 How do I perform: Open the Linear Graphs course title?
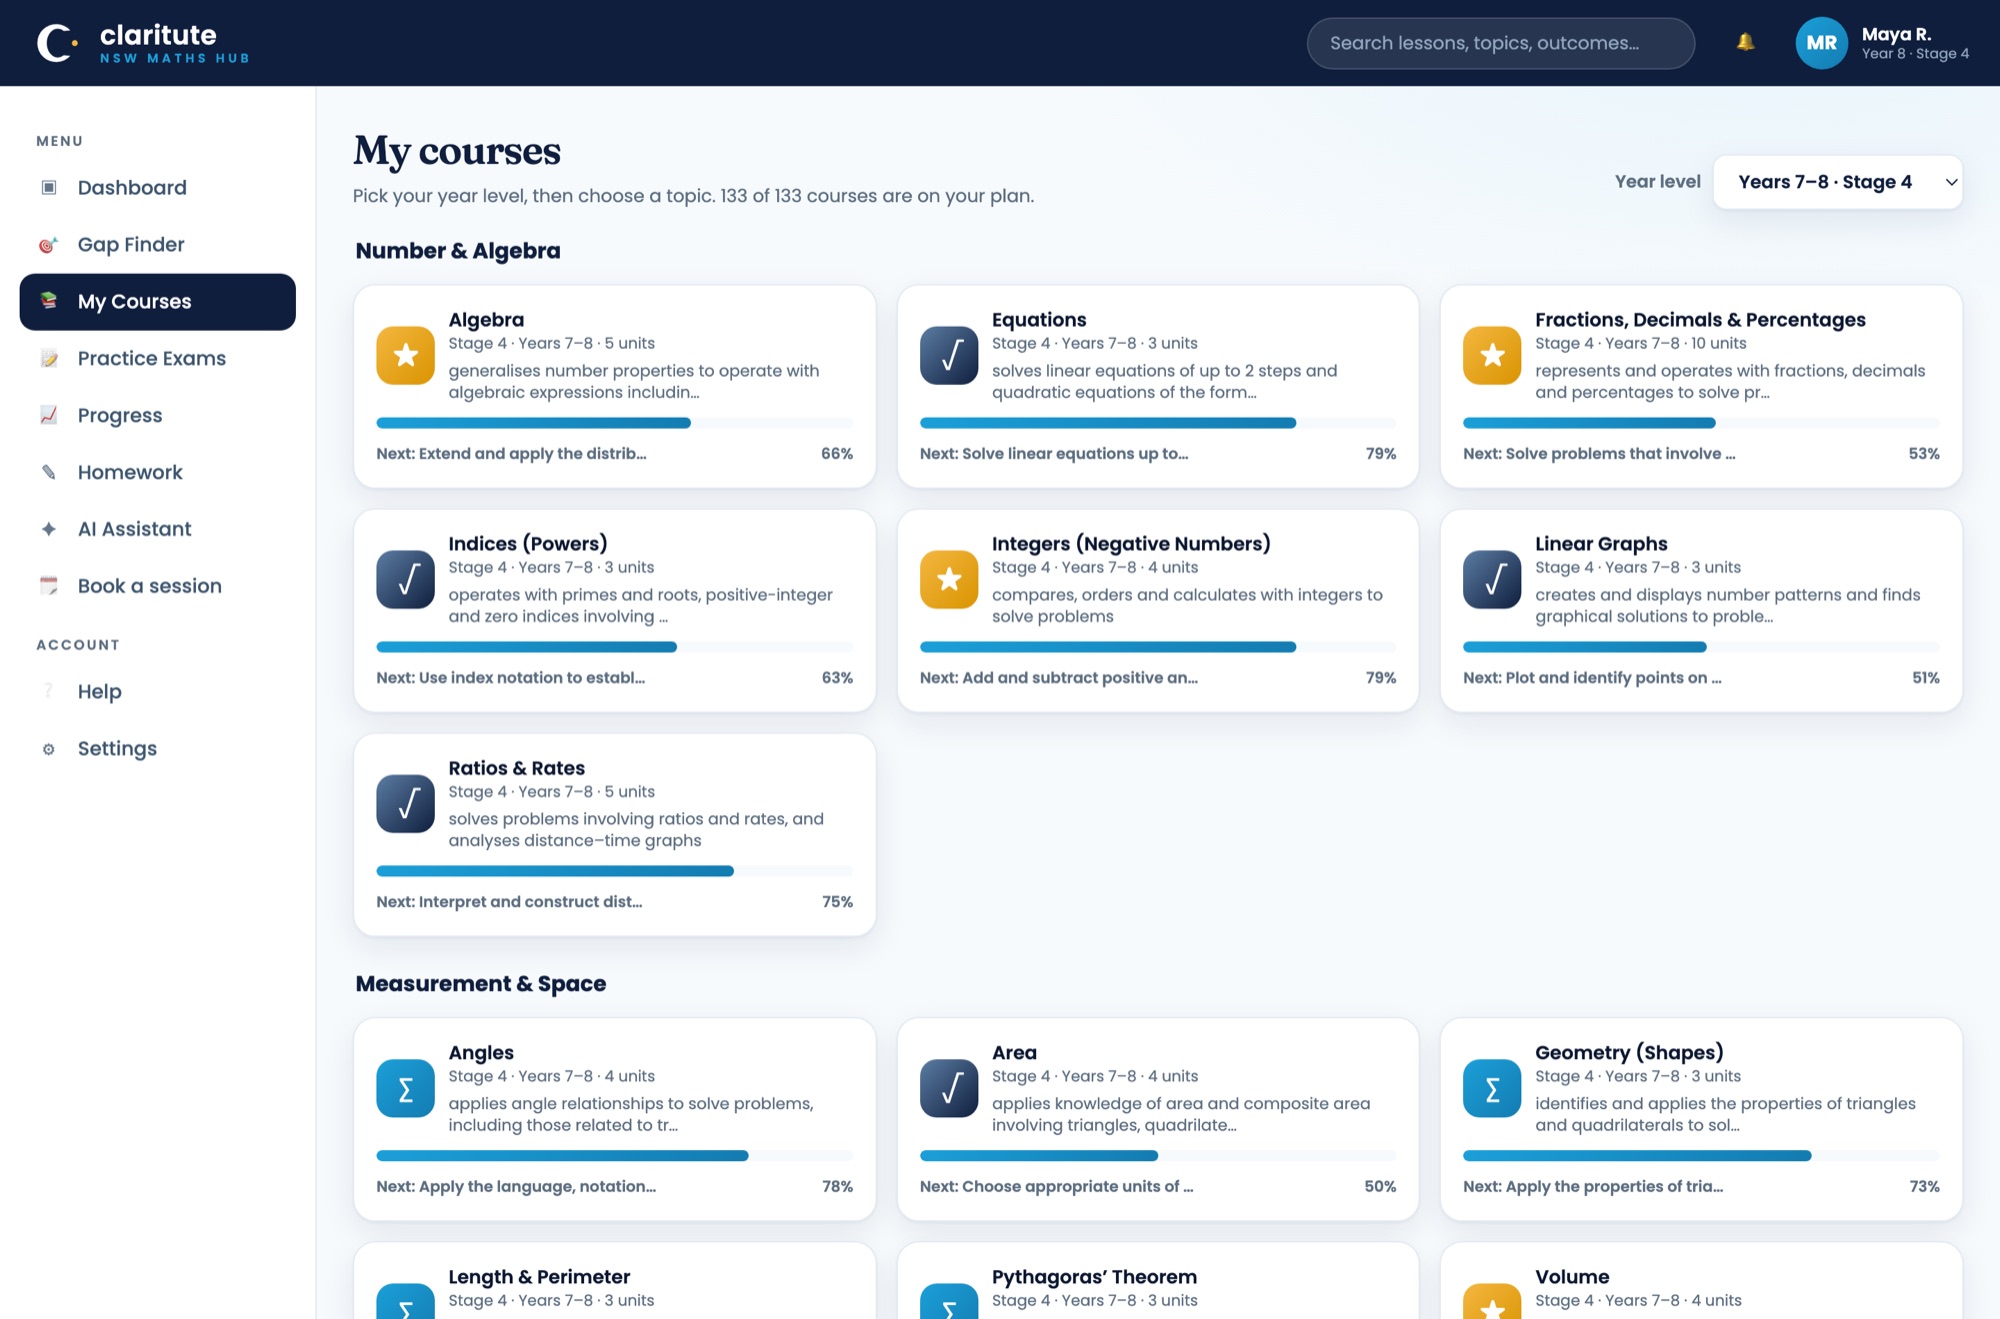[x=1601, y=543]
